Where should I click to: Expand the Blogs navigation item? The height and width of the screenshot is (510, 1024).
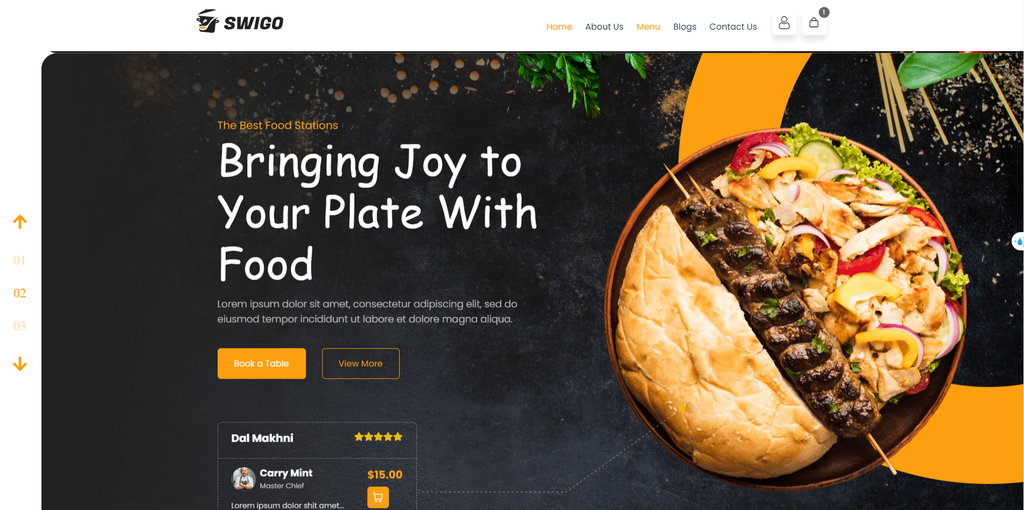click(684, 27)
